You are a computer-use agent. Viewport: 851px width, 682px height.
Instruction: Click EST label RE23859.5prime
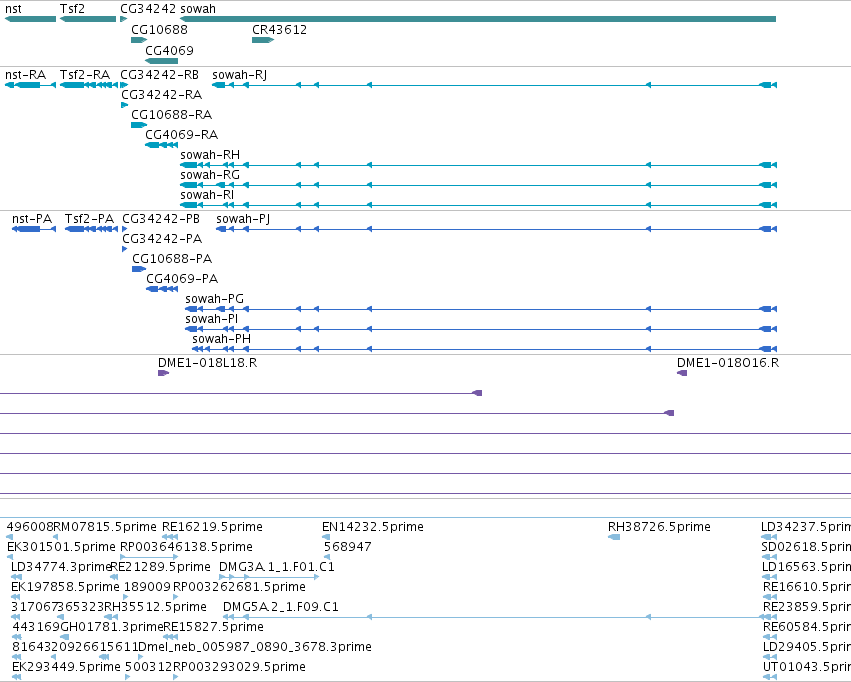tap(807, 606)
